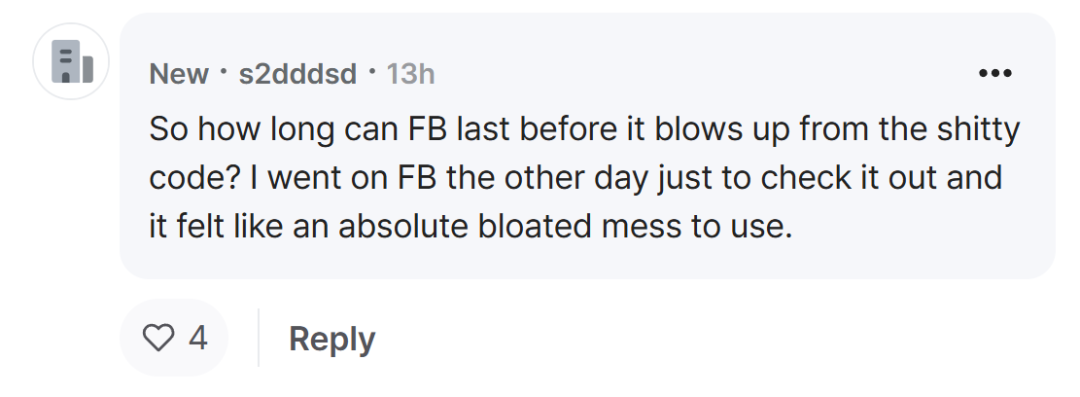Viewport: 1080px width, 397px height.
Task: Select the line starting 'code? I went'
Action: click(575, 179)
